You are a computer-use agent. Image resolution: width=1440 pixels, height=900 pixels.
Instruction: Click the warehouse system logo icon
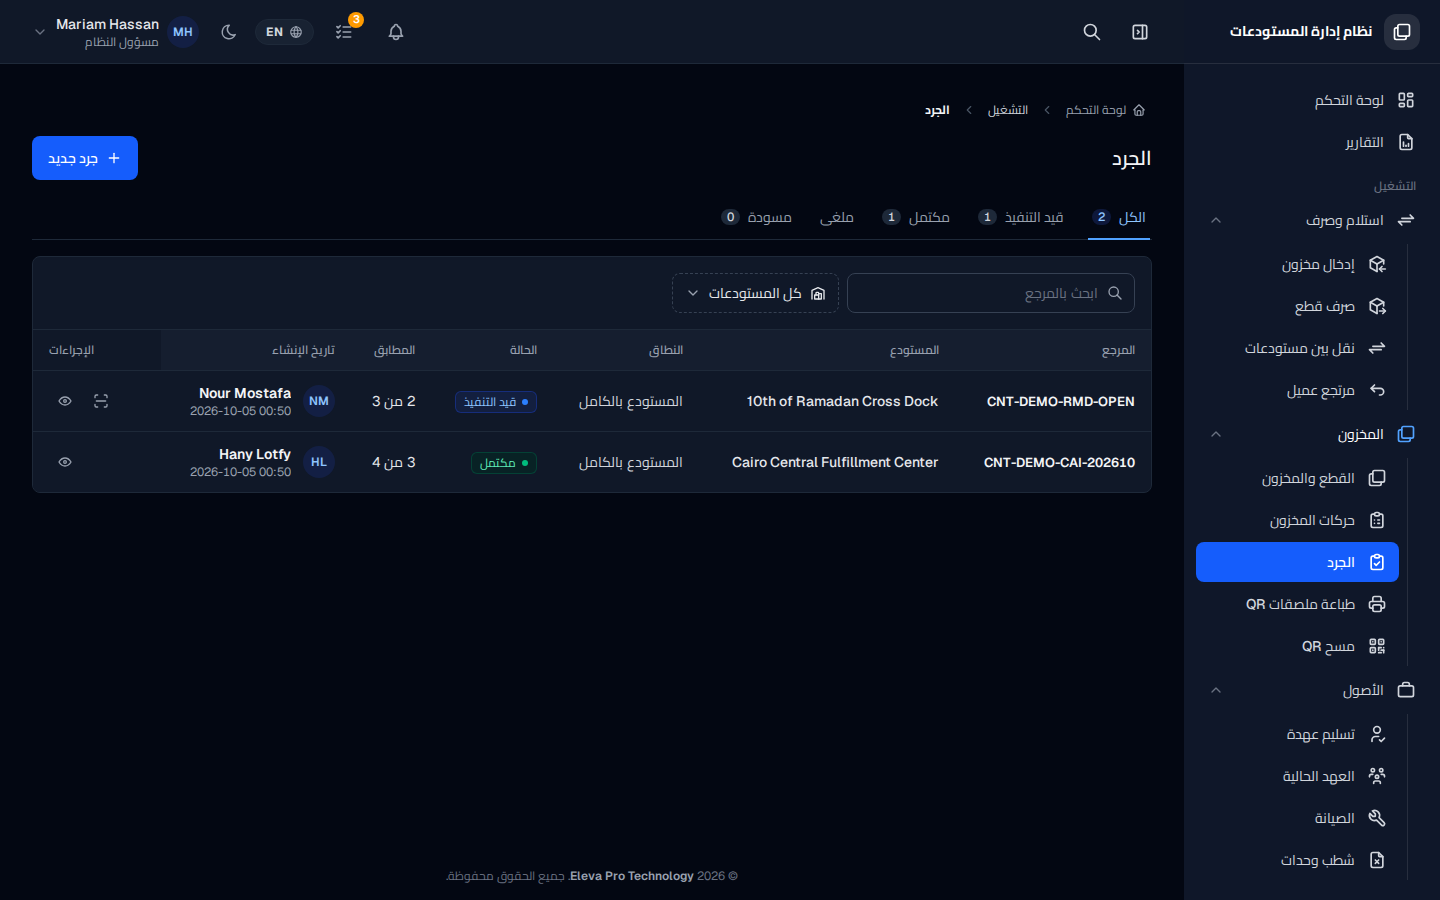1402,32
